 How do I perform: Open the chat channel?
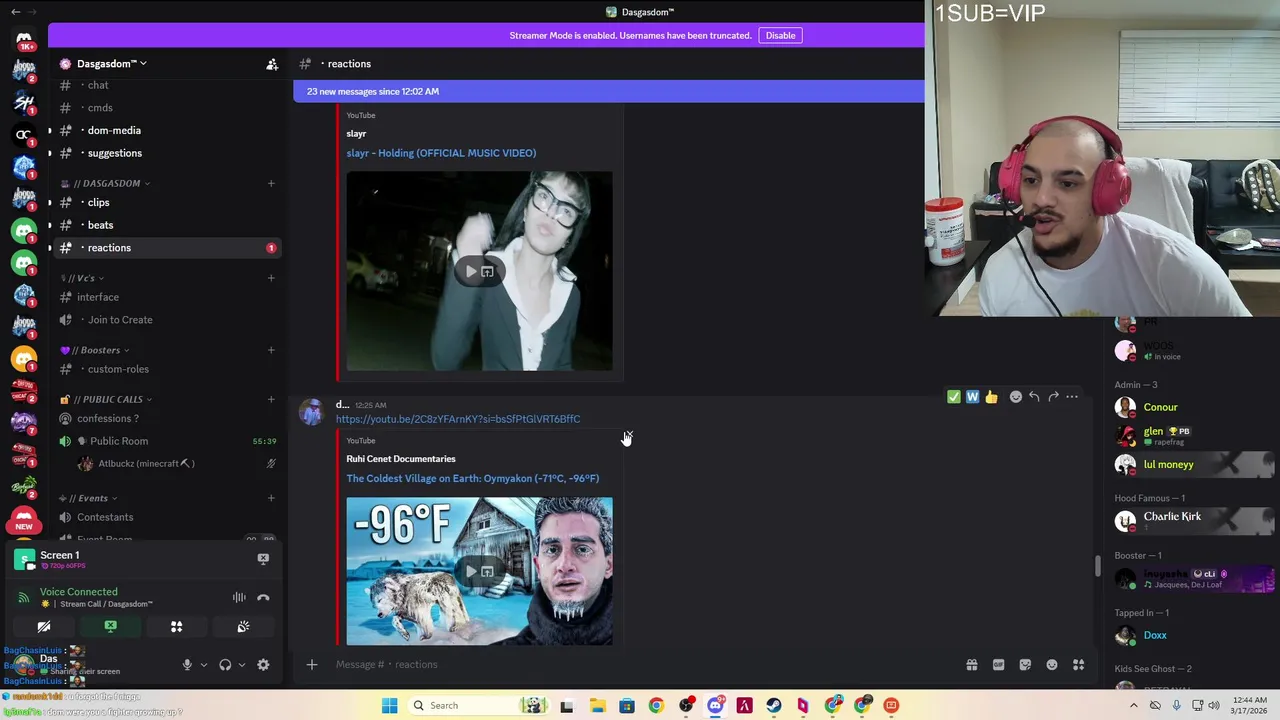coord(167,85)
